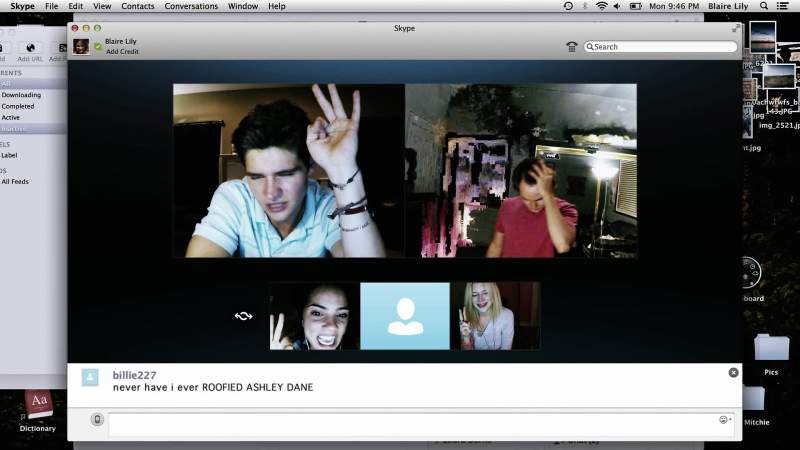The height and width of the screenshot is (450, 800).
Task: Click the green online status indicator
Action: pyautogui.click(x=98, y=46)
